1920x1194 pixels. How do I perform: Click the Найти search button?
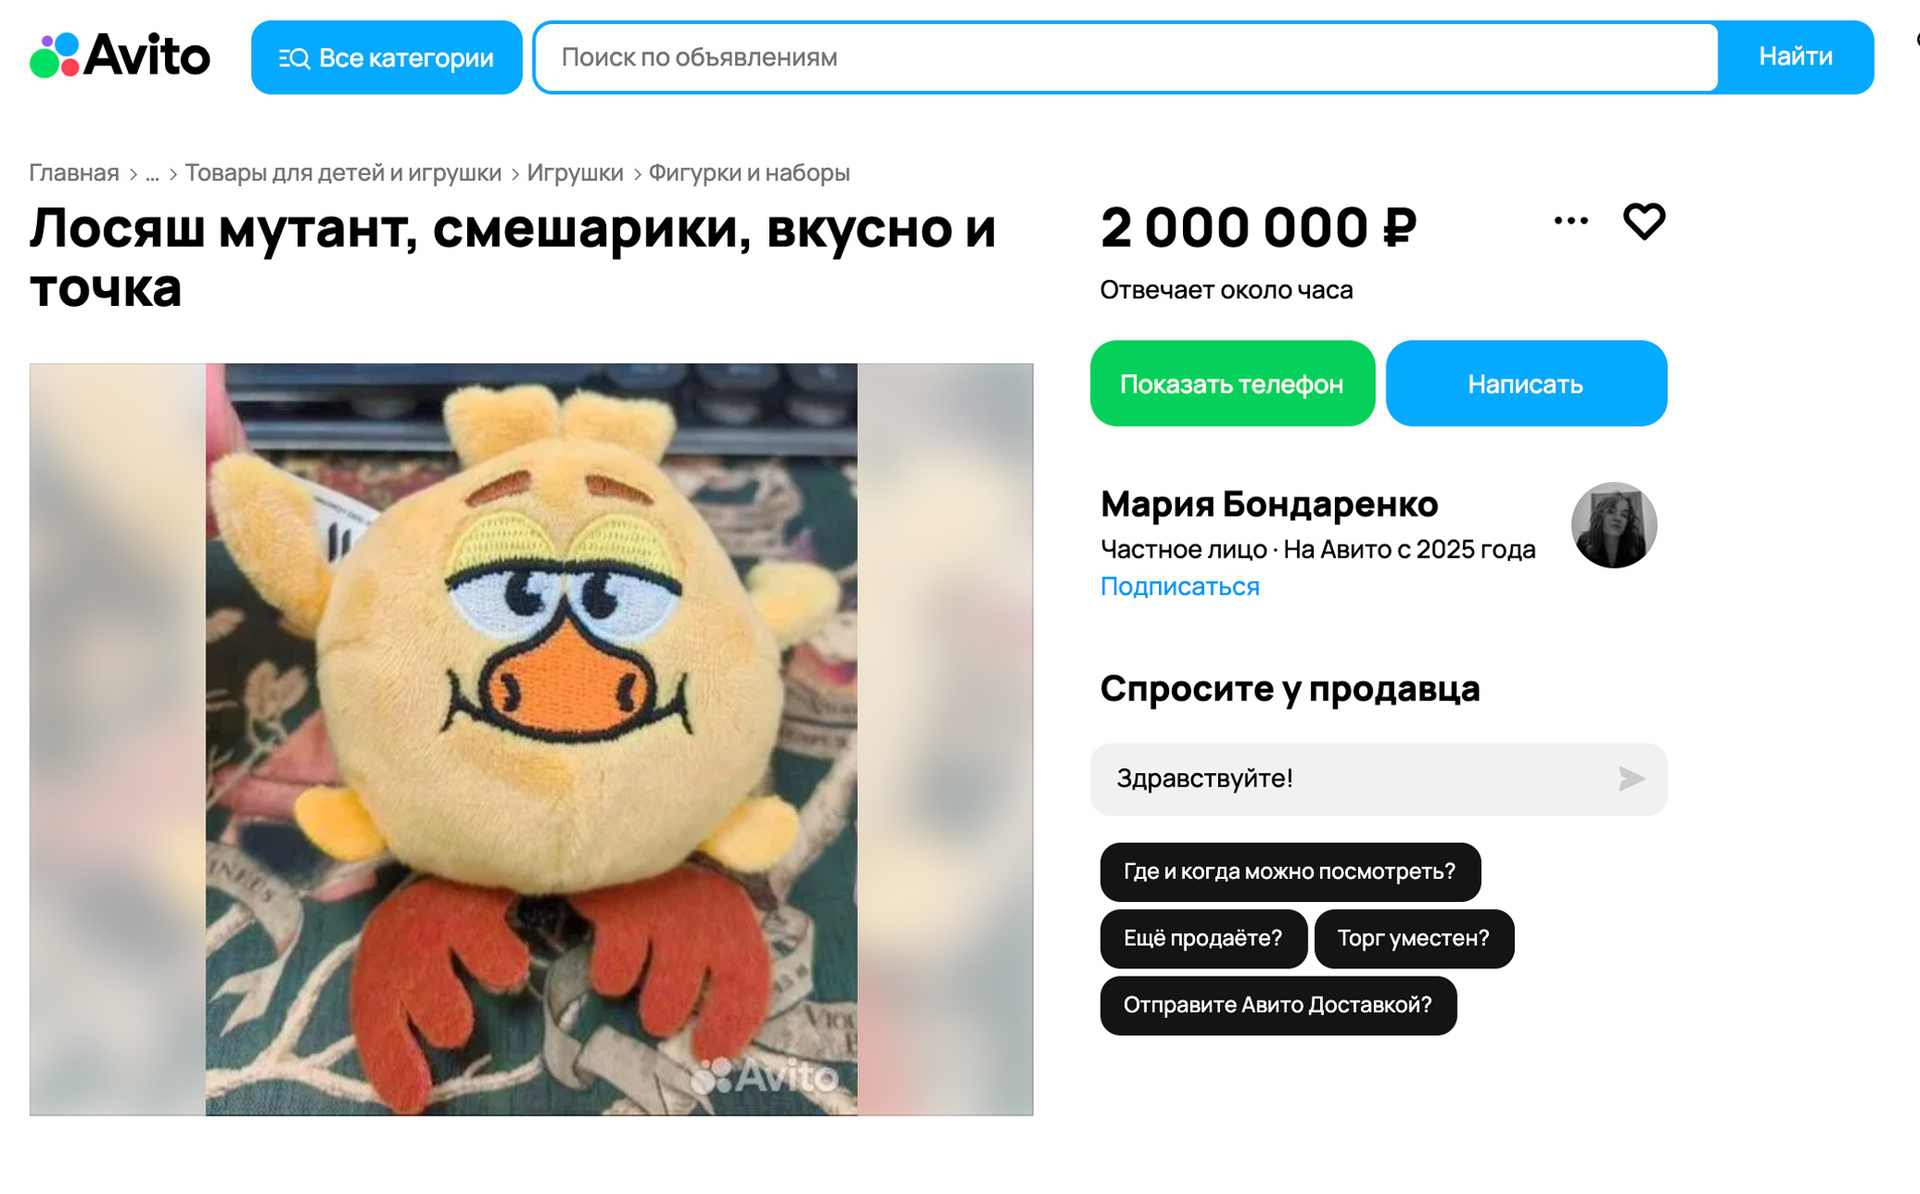[x=1795, y=57]
